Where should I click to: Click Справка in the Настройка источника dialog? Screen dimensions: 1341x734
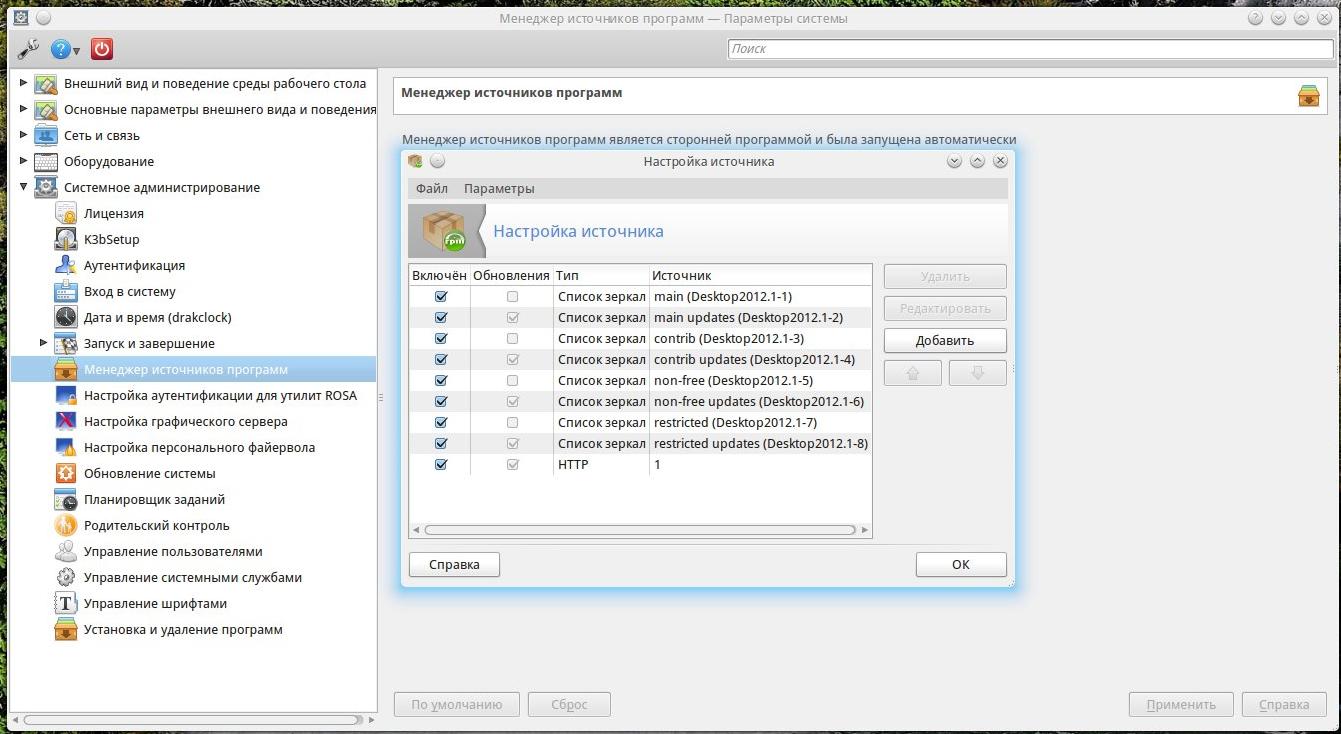click(x=454, y=565)
